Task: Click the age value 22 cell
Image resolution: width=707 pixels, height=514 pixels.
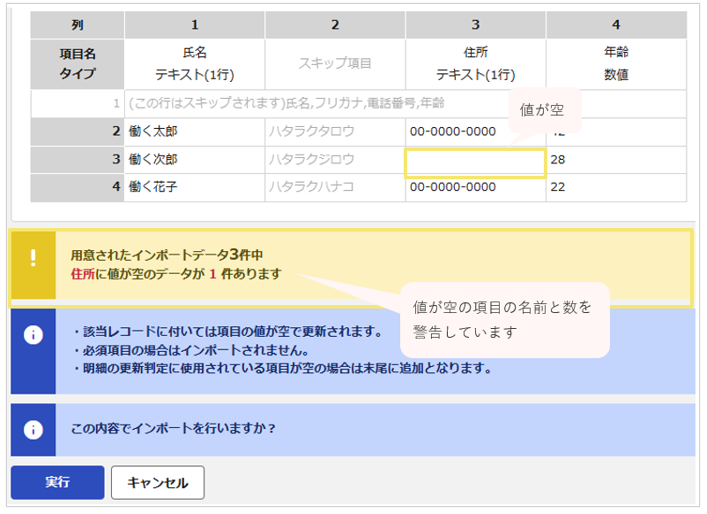Action: click(x=616, y=187)
